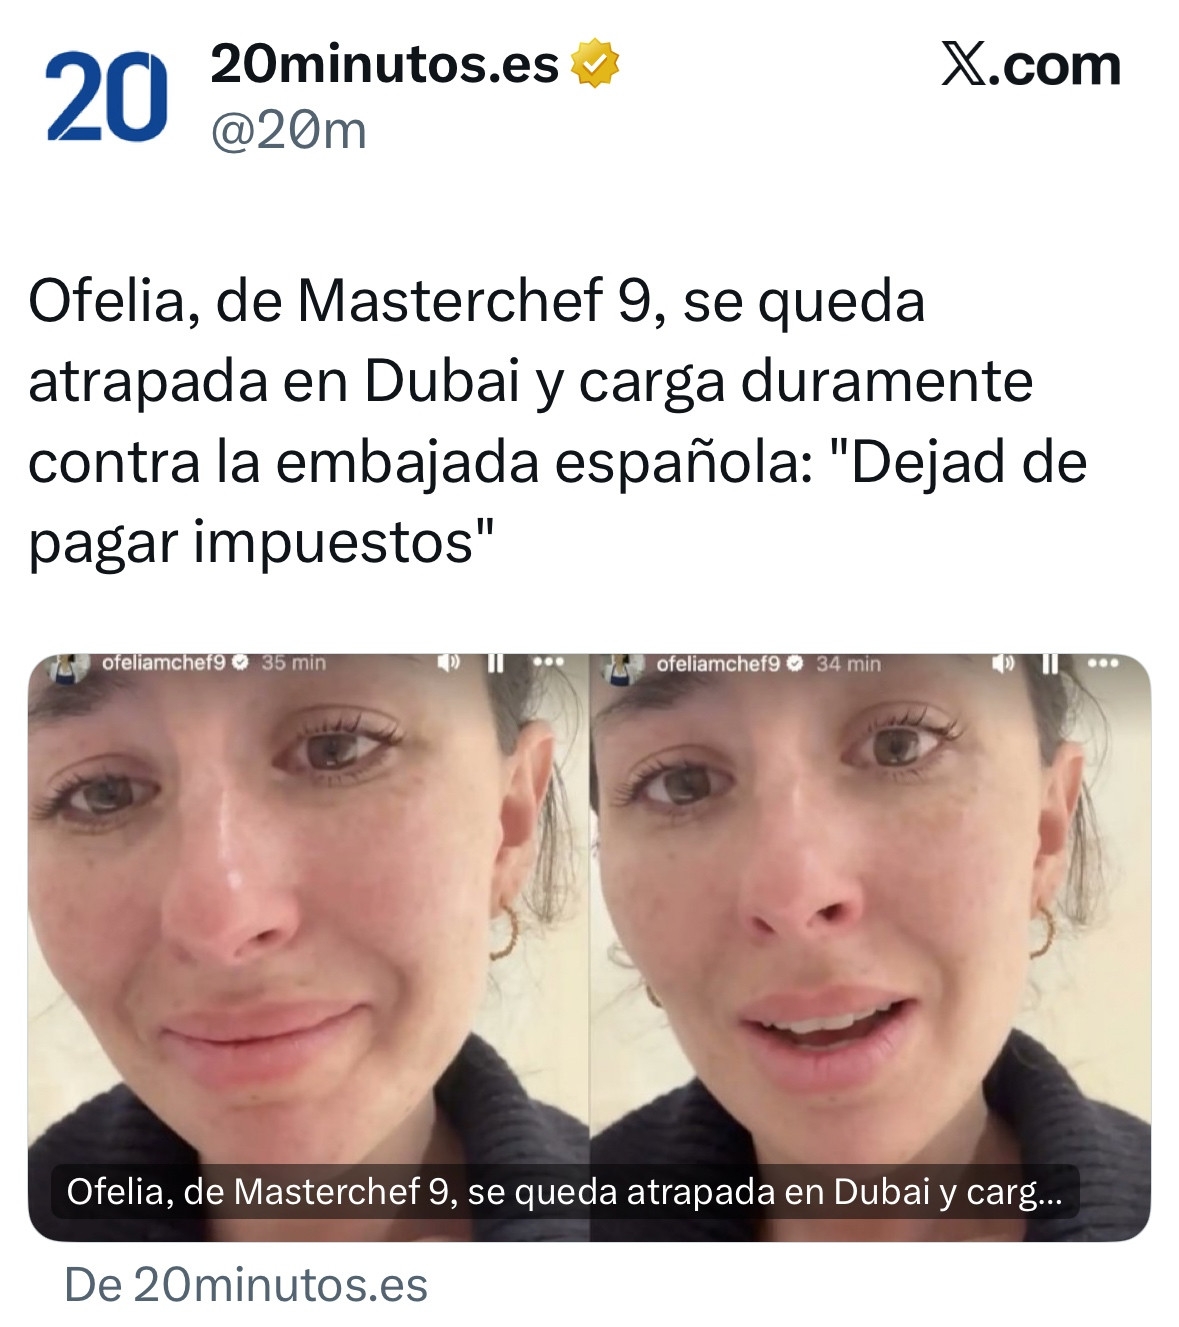
Task: Click the gold verified badge
Action: pyautogui.click(x=595, y=64)
